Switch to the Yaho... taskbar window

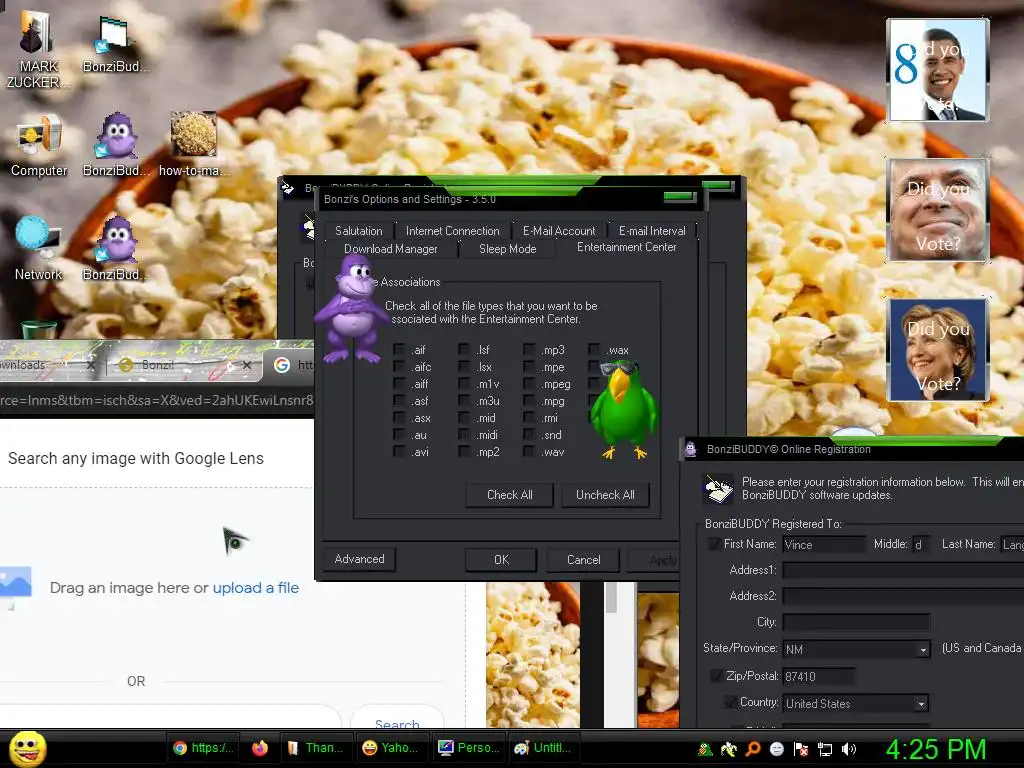pos(391,748)
